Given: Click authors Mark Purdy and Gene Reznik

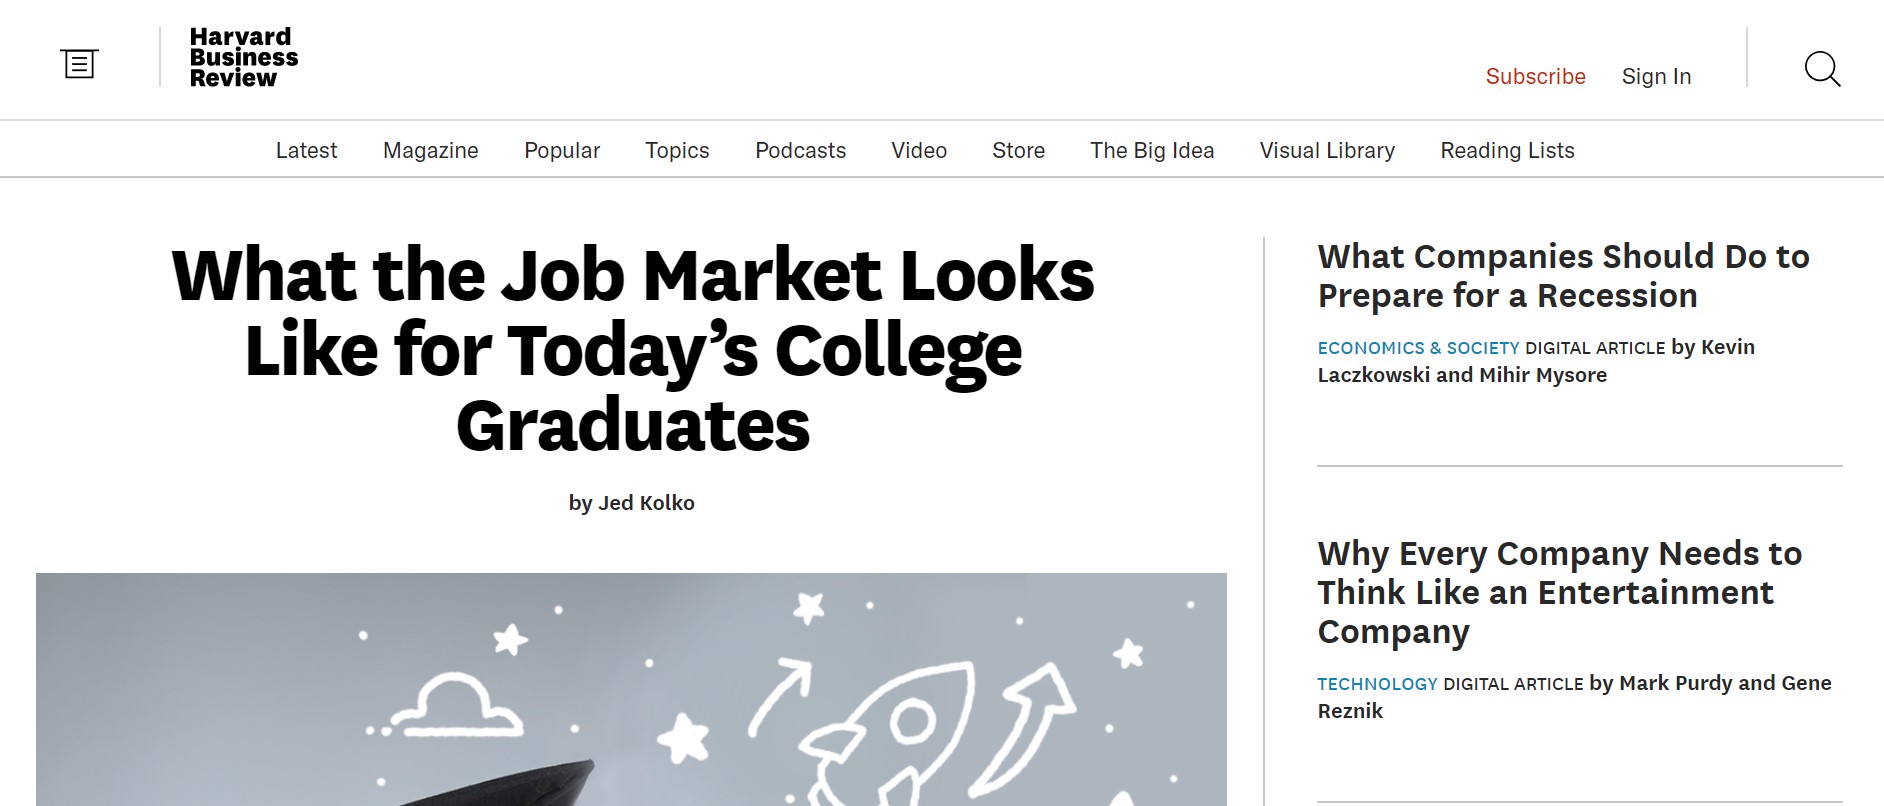Looking at the screenshot, I should point(1574,697).
